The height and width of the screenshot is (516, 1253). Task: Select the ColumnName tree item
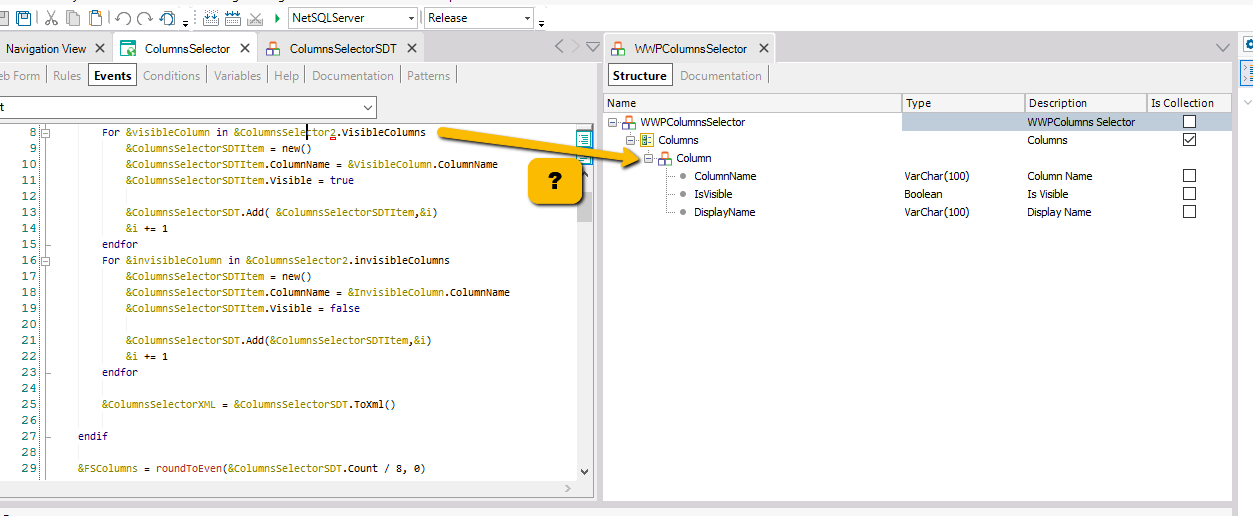(x=724, y=176)
